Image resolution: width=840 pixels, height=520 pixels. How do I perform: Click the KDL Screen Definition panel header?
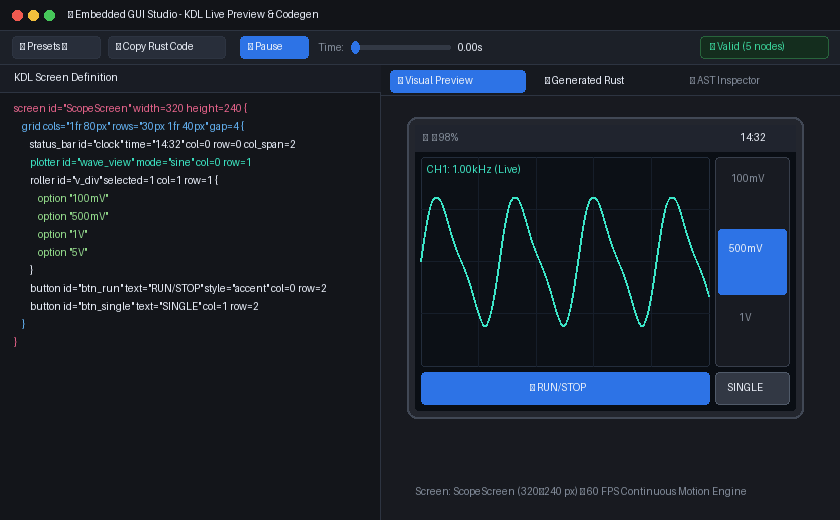[x=66, y=78]
